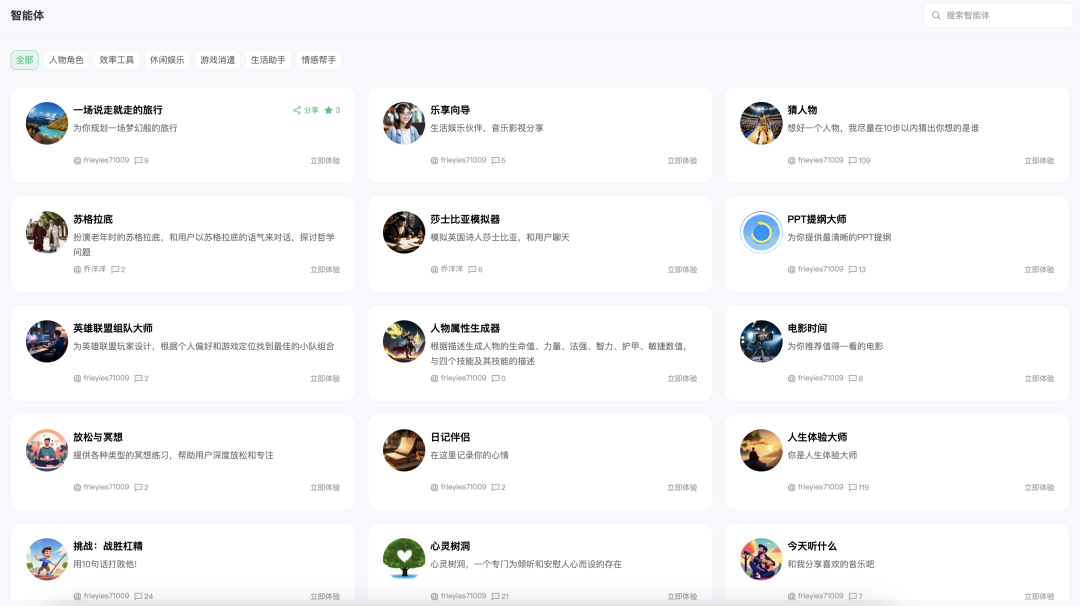Click 立即体验 on 莎士比亚模拟器 card
1080x606 pixels.
tap(682, 269)
